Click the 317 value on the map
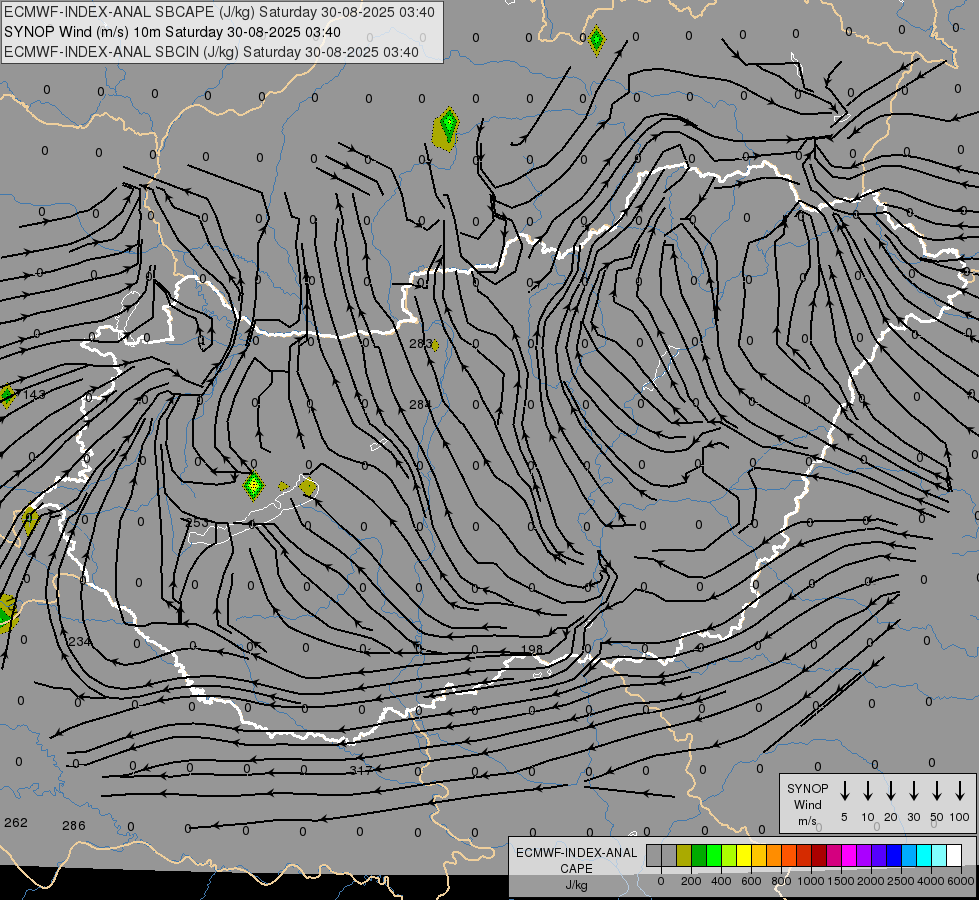 click(x=361, y=770)
